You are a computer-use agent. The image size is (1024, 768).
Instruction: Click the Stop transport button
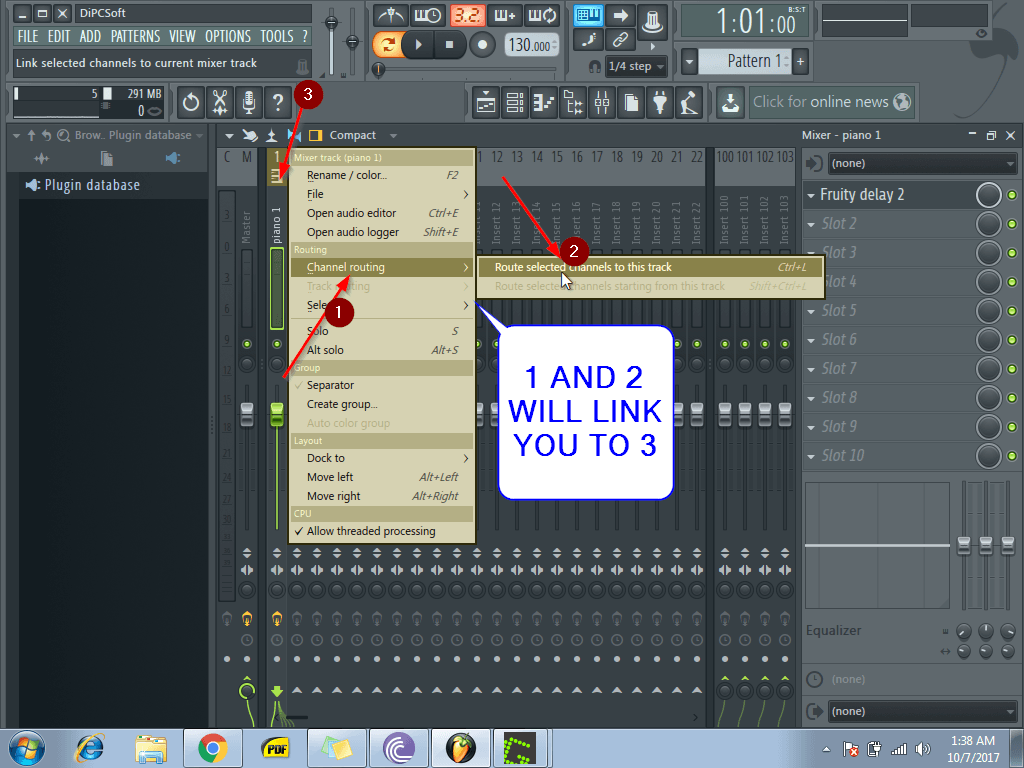tap(449, 45)
